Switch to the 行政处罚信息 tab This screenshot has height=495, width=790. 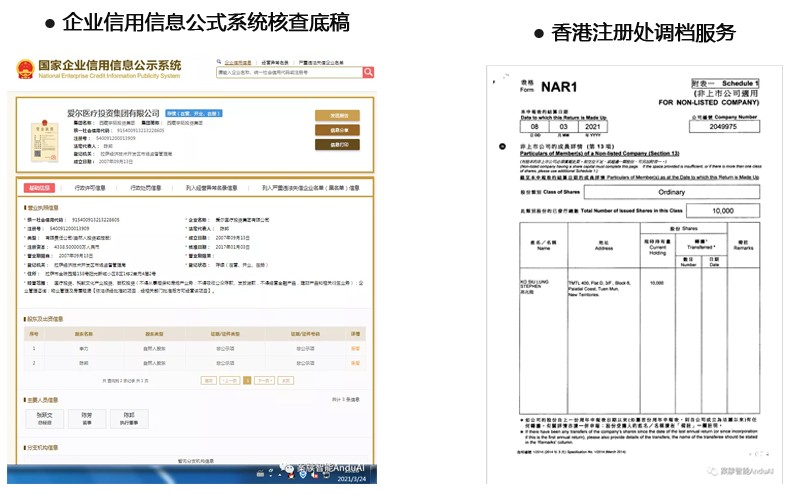[146, 188]
